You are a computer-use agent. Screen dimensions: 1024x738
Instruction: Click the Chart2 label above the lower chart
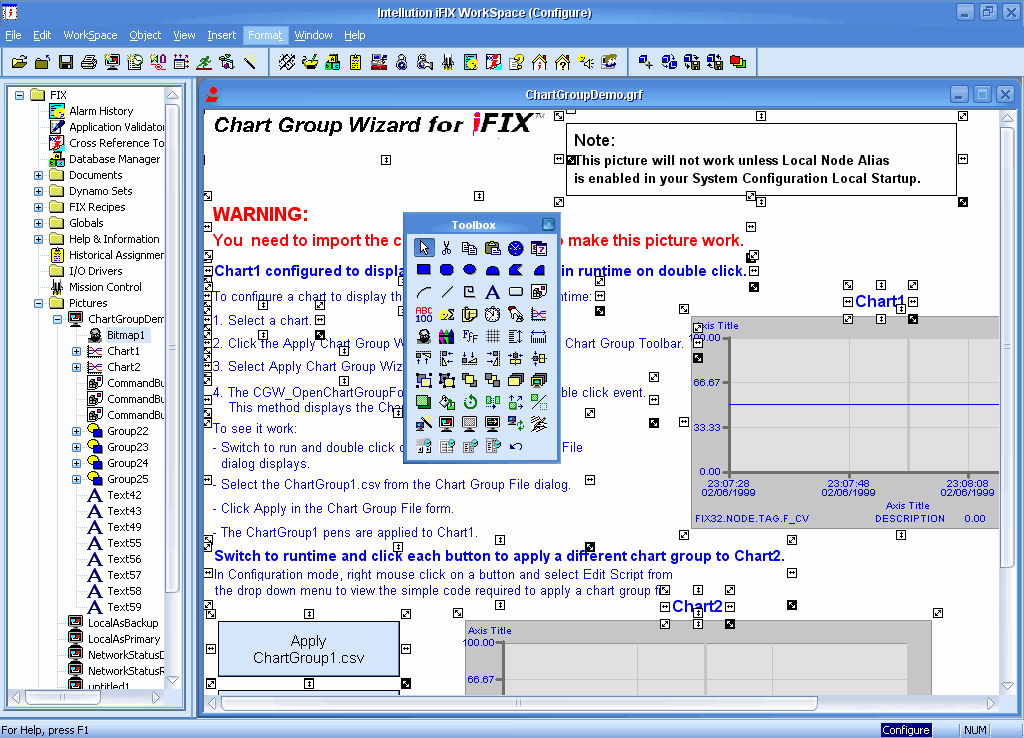point(697,607)
